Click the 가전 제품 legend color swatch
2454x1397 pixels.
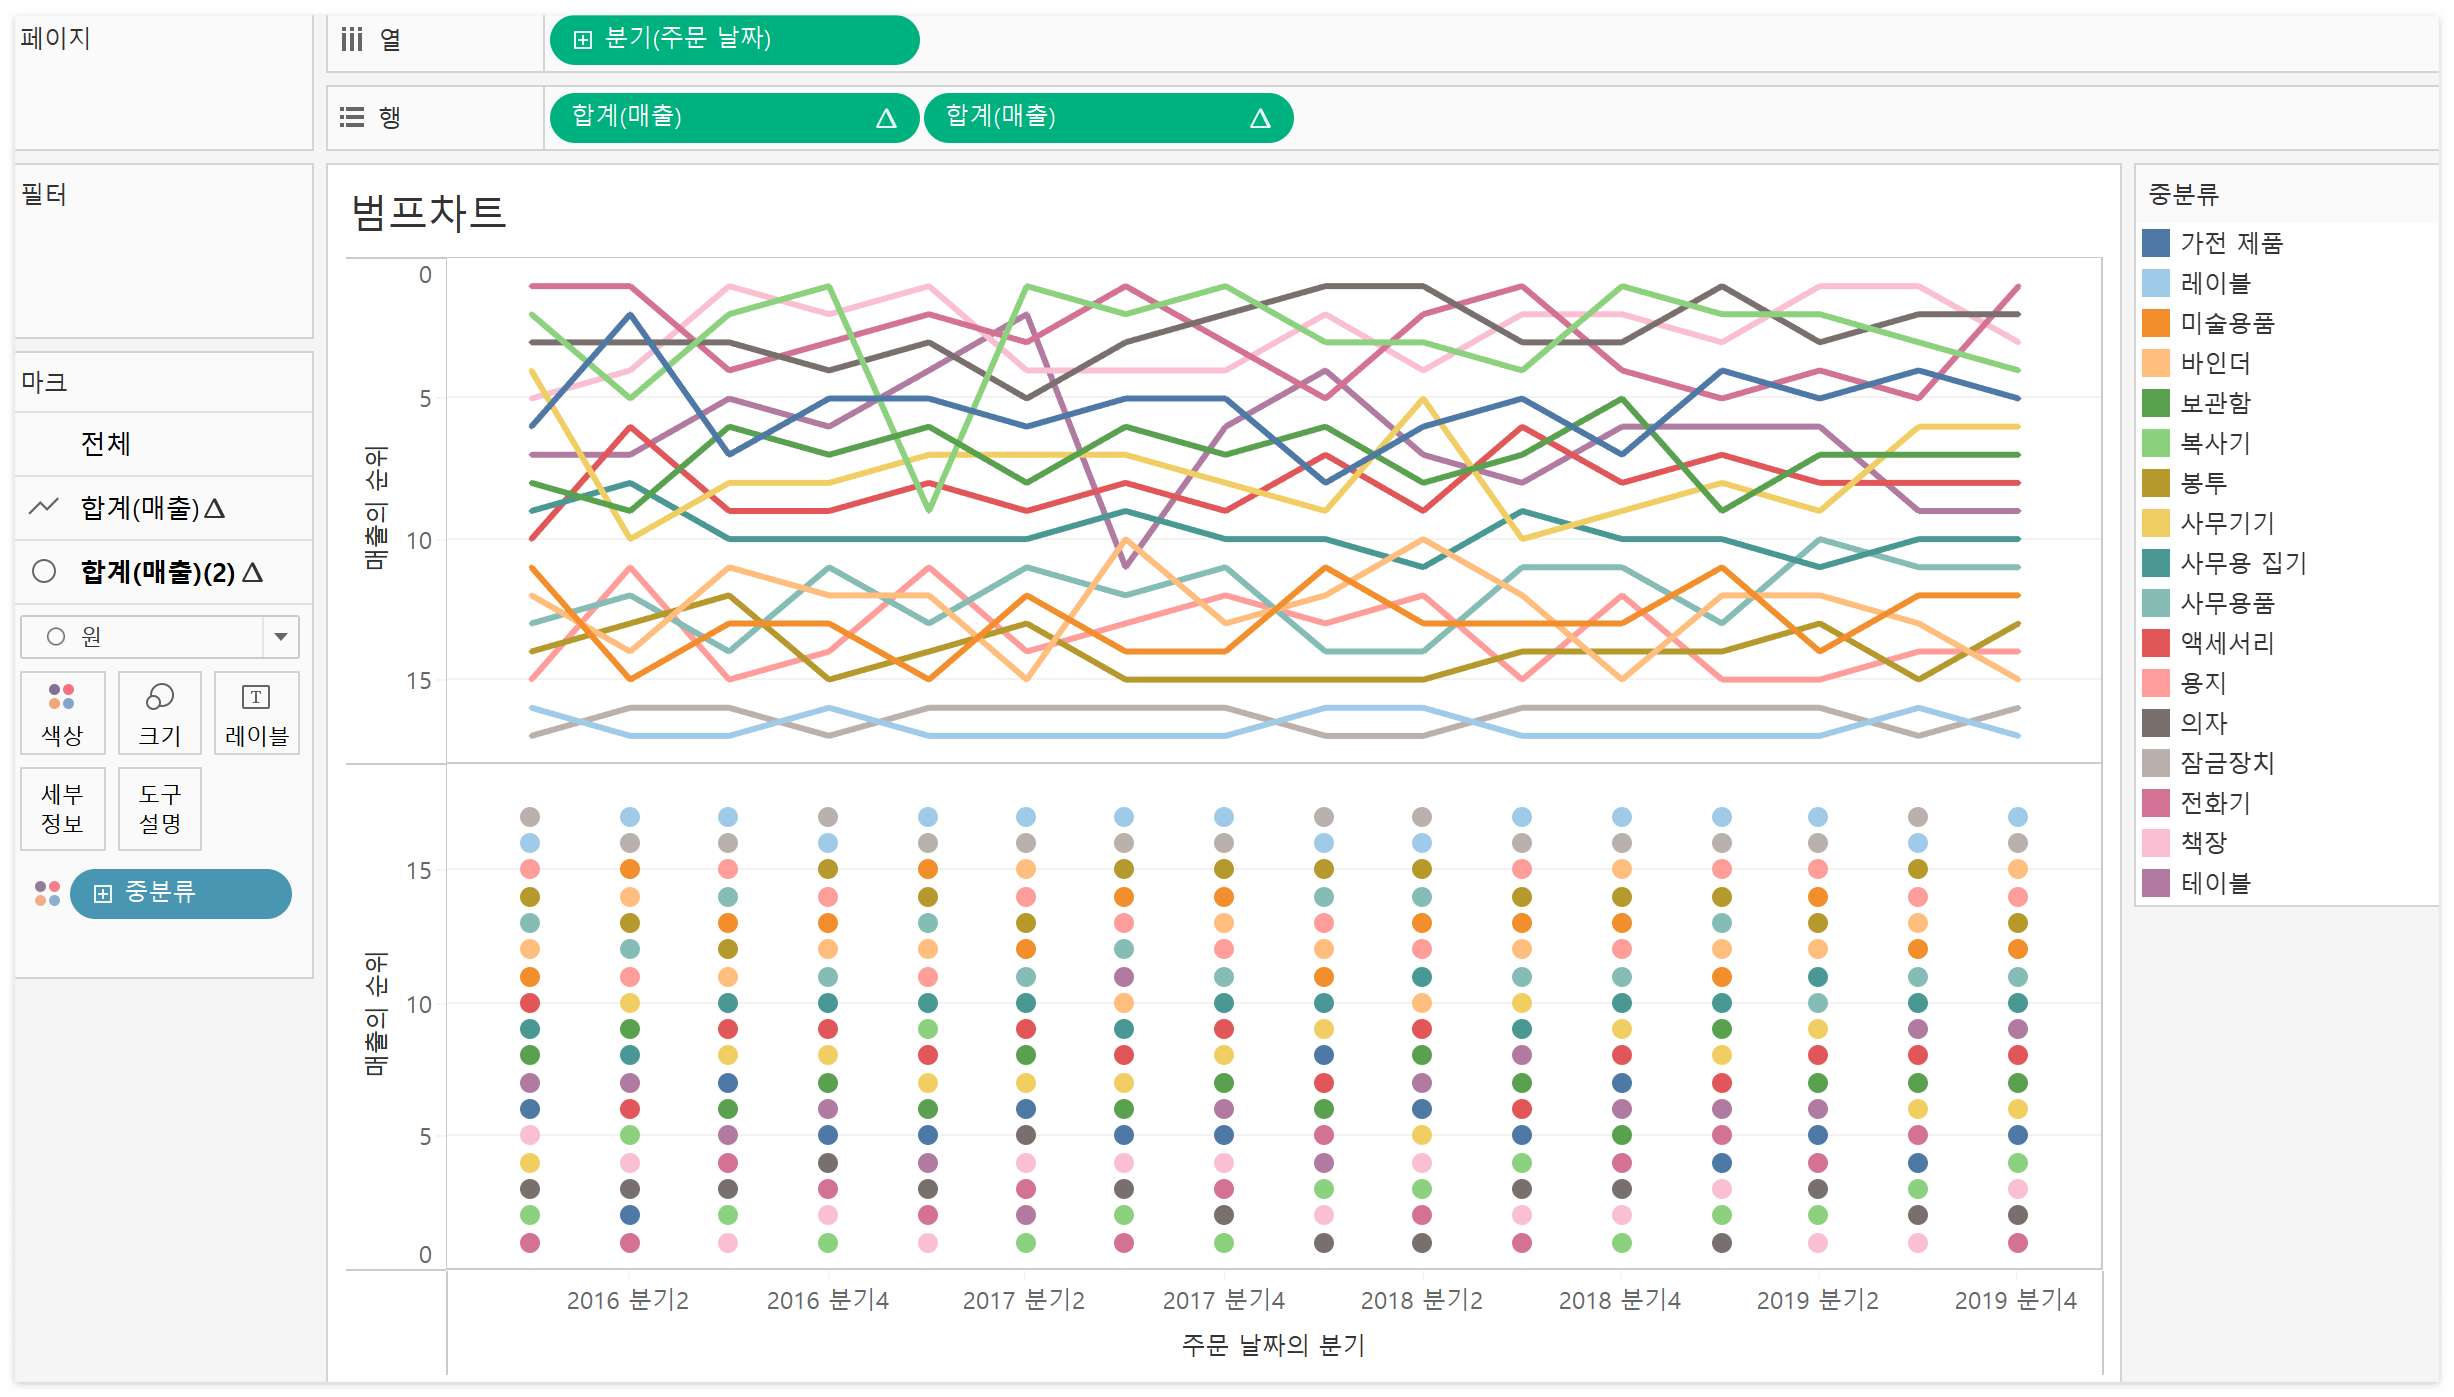[x=2156, y=243]
